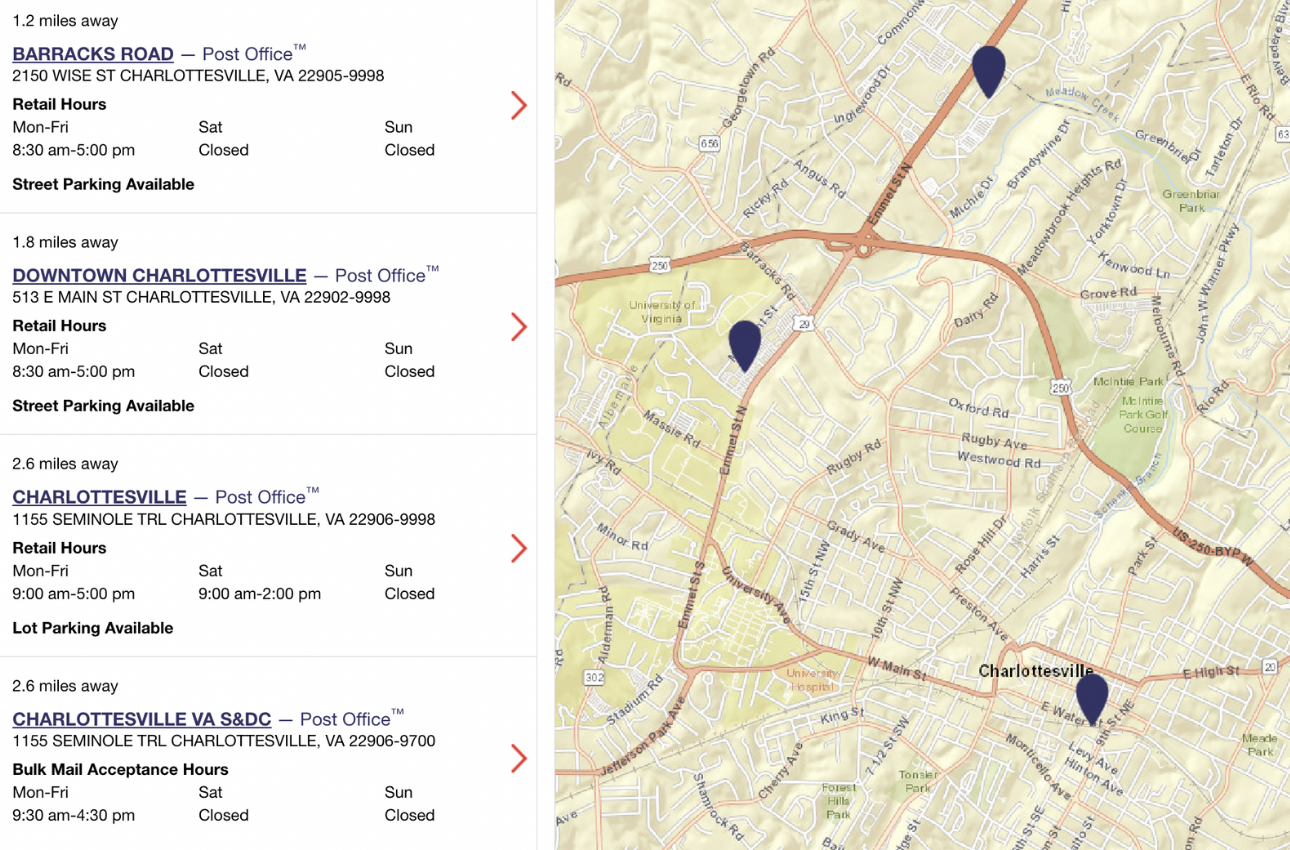Screen dimensions: 1290x850
Task: Click the '9:00 am-5:00 pm' Mon-Fri hours
Action: [73, 594]
